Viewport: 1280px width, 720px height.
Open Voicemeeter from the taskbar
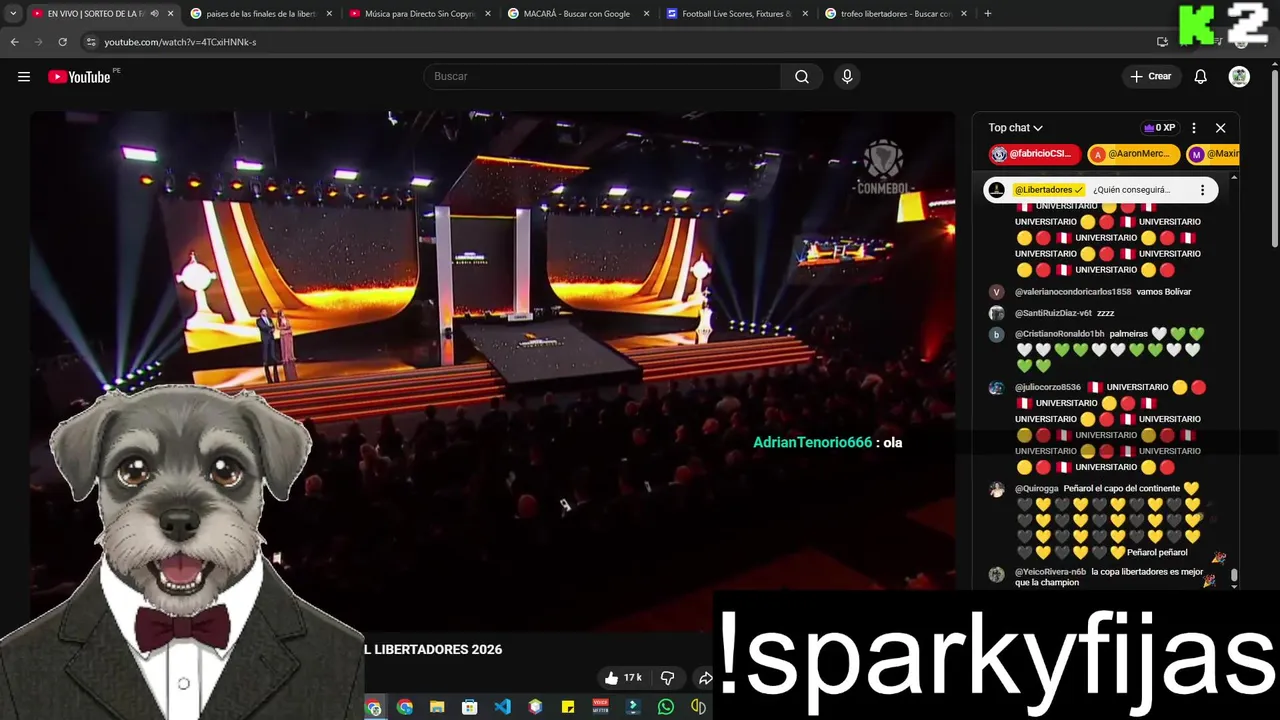(x=601, y=707)
